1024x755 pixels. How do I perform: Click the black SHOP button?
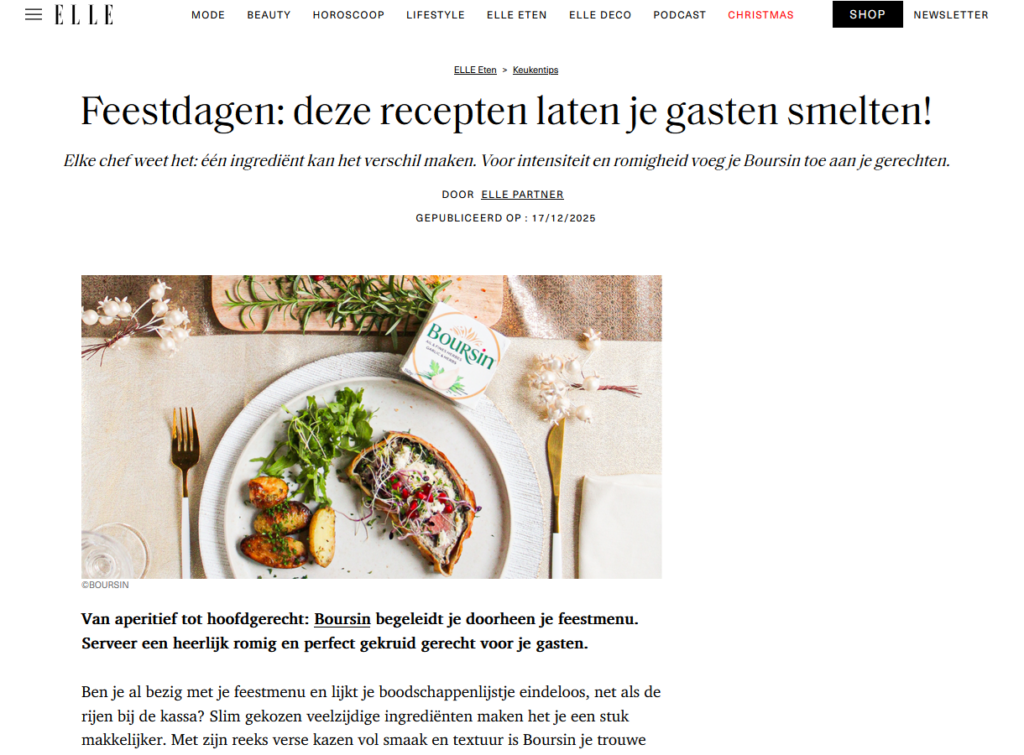tap(867, 14)
